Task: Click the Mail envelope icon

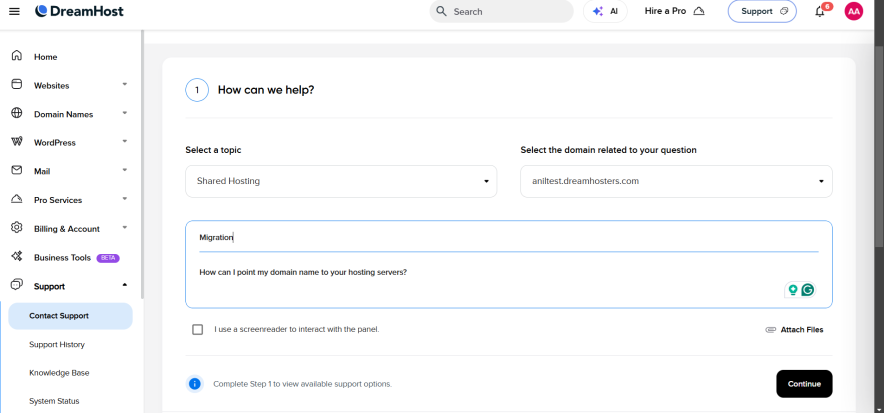Action: (x=17, y=170)
